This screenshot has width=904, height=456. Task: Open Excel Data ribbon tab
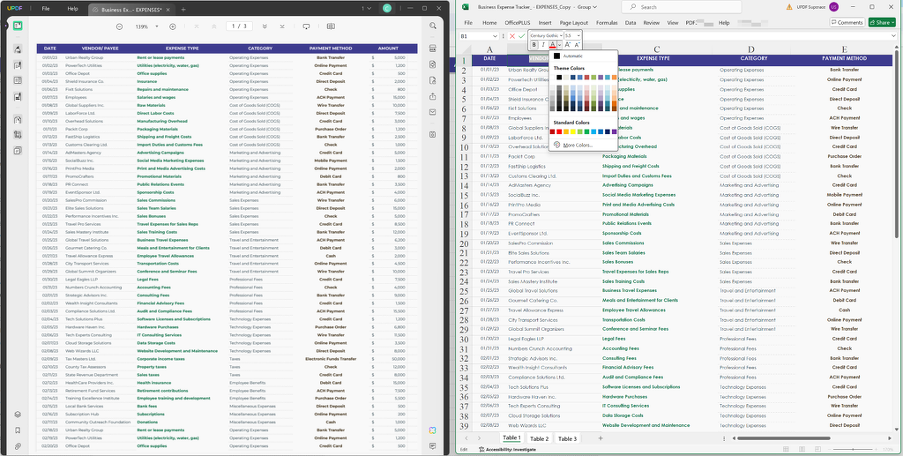(630, 23)
